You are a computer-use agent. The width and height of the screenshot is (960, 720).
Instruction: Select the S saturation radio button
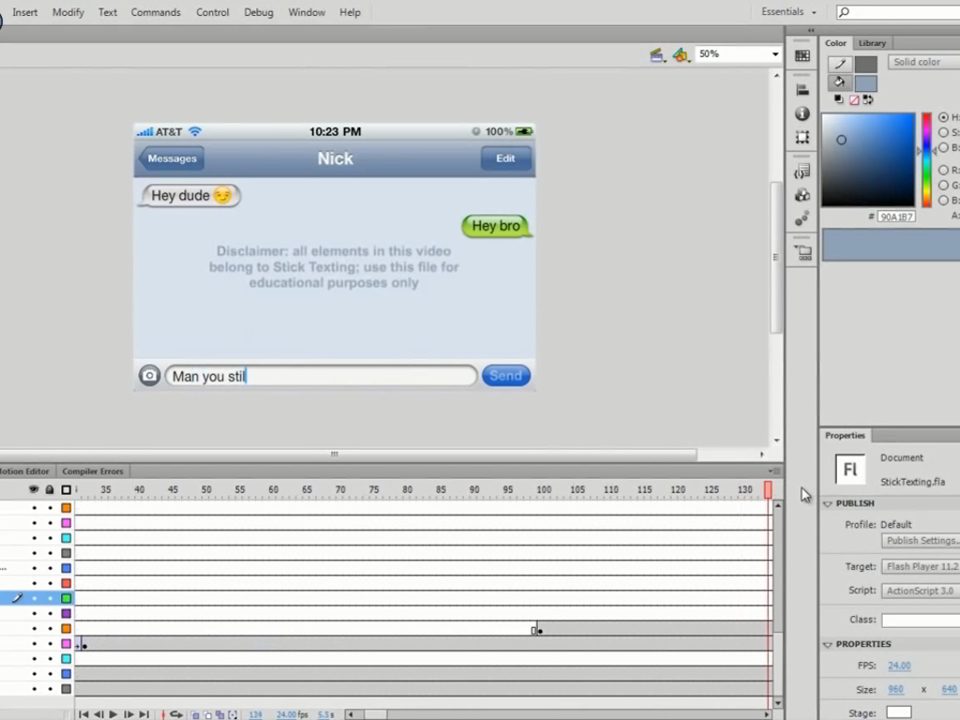click(943, 132)
